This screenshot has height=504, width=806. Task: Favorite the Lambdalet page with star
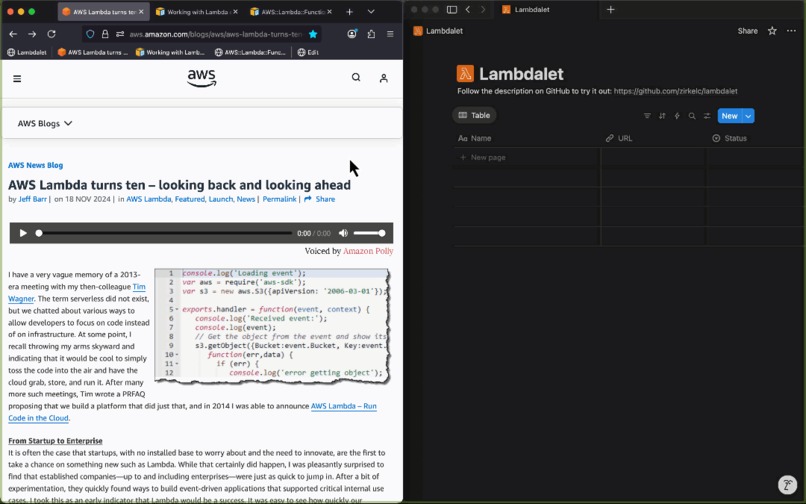pos(772,31)
